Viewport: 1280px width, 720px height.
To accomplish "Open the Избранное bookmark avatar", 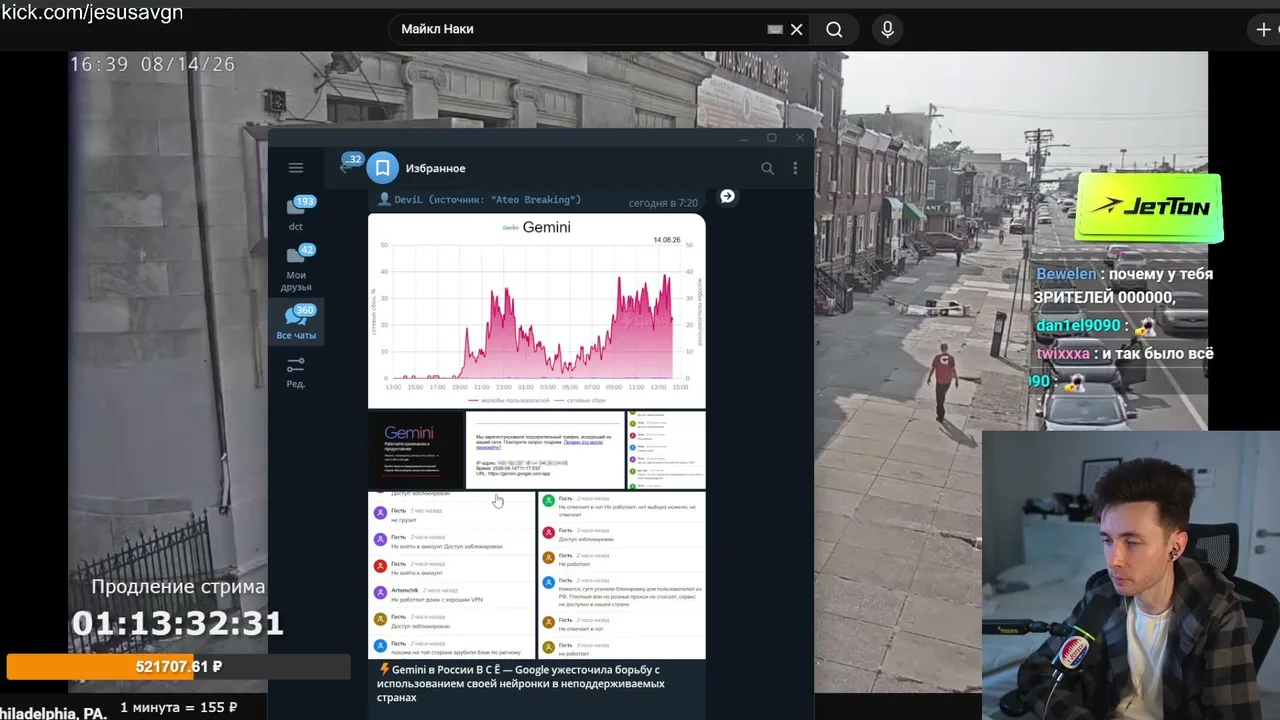I will pos(382,168).
